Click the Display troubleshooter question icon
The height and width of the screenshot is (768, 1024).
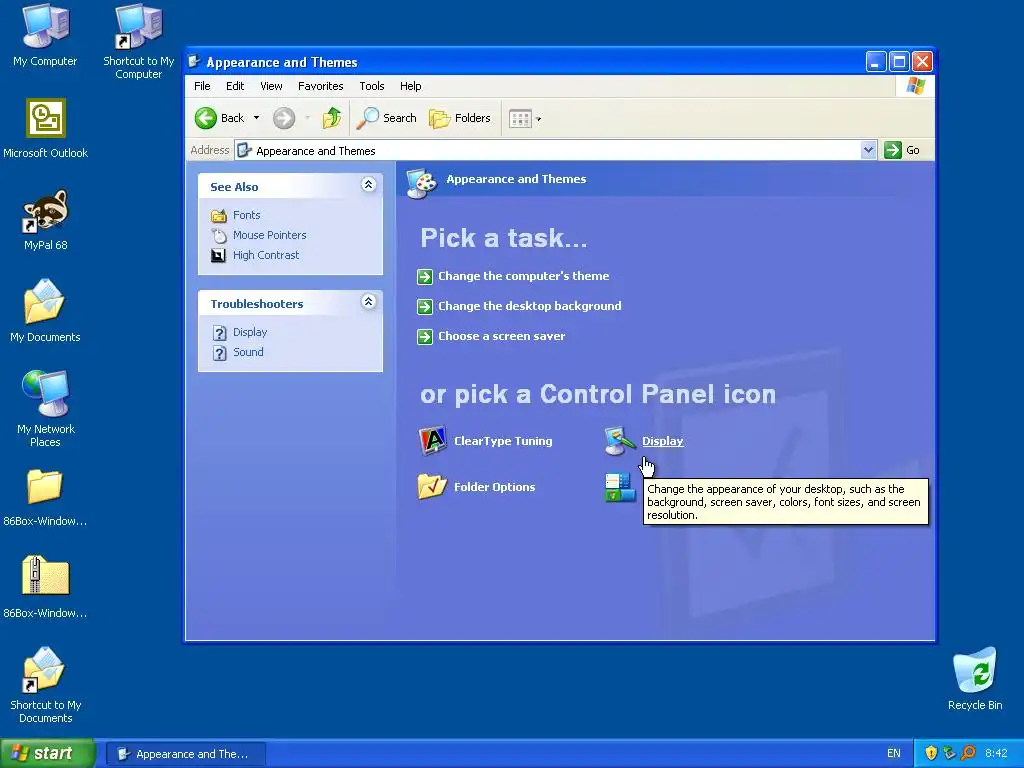coord(219,333)
